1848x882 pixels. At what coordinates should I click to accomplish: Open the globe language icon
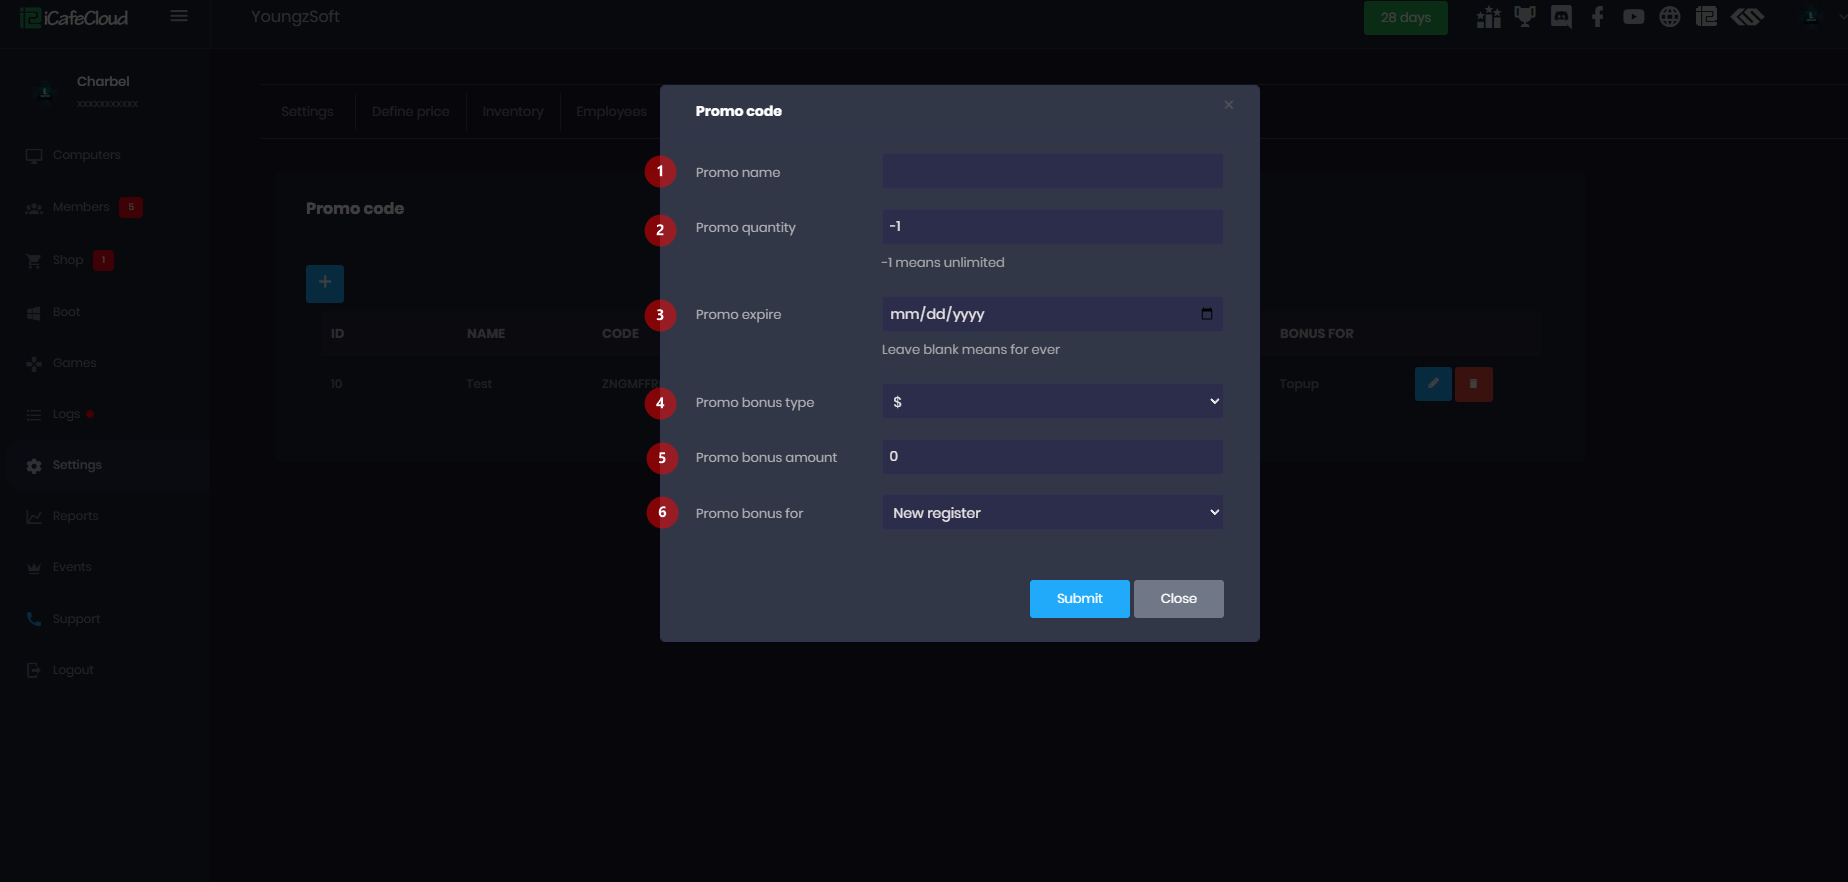(x=1670, y=17)
